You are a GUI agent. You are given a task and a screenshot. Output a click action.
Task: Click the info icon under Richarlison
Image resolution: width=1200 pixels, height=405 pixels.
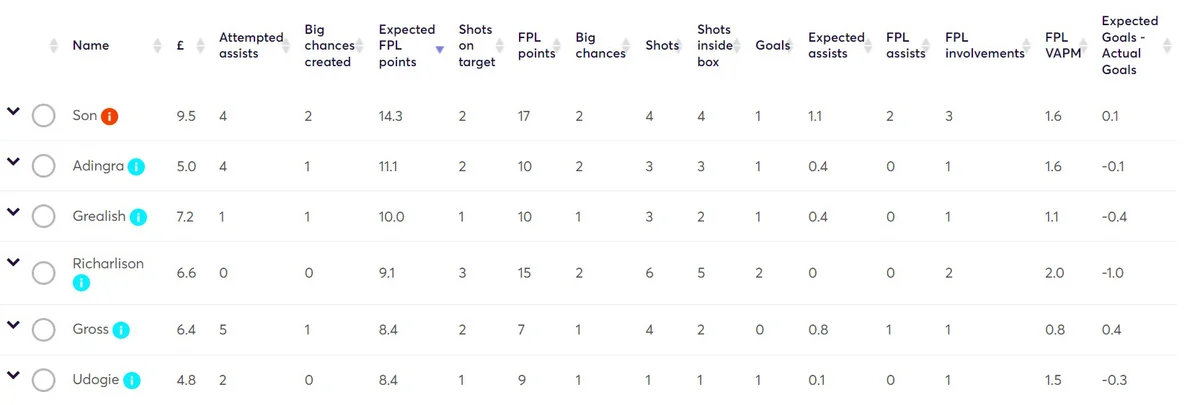(82, 283)
